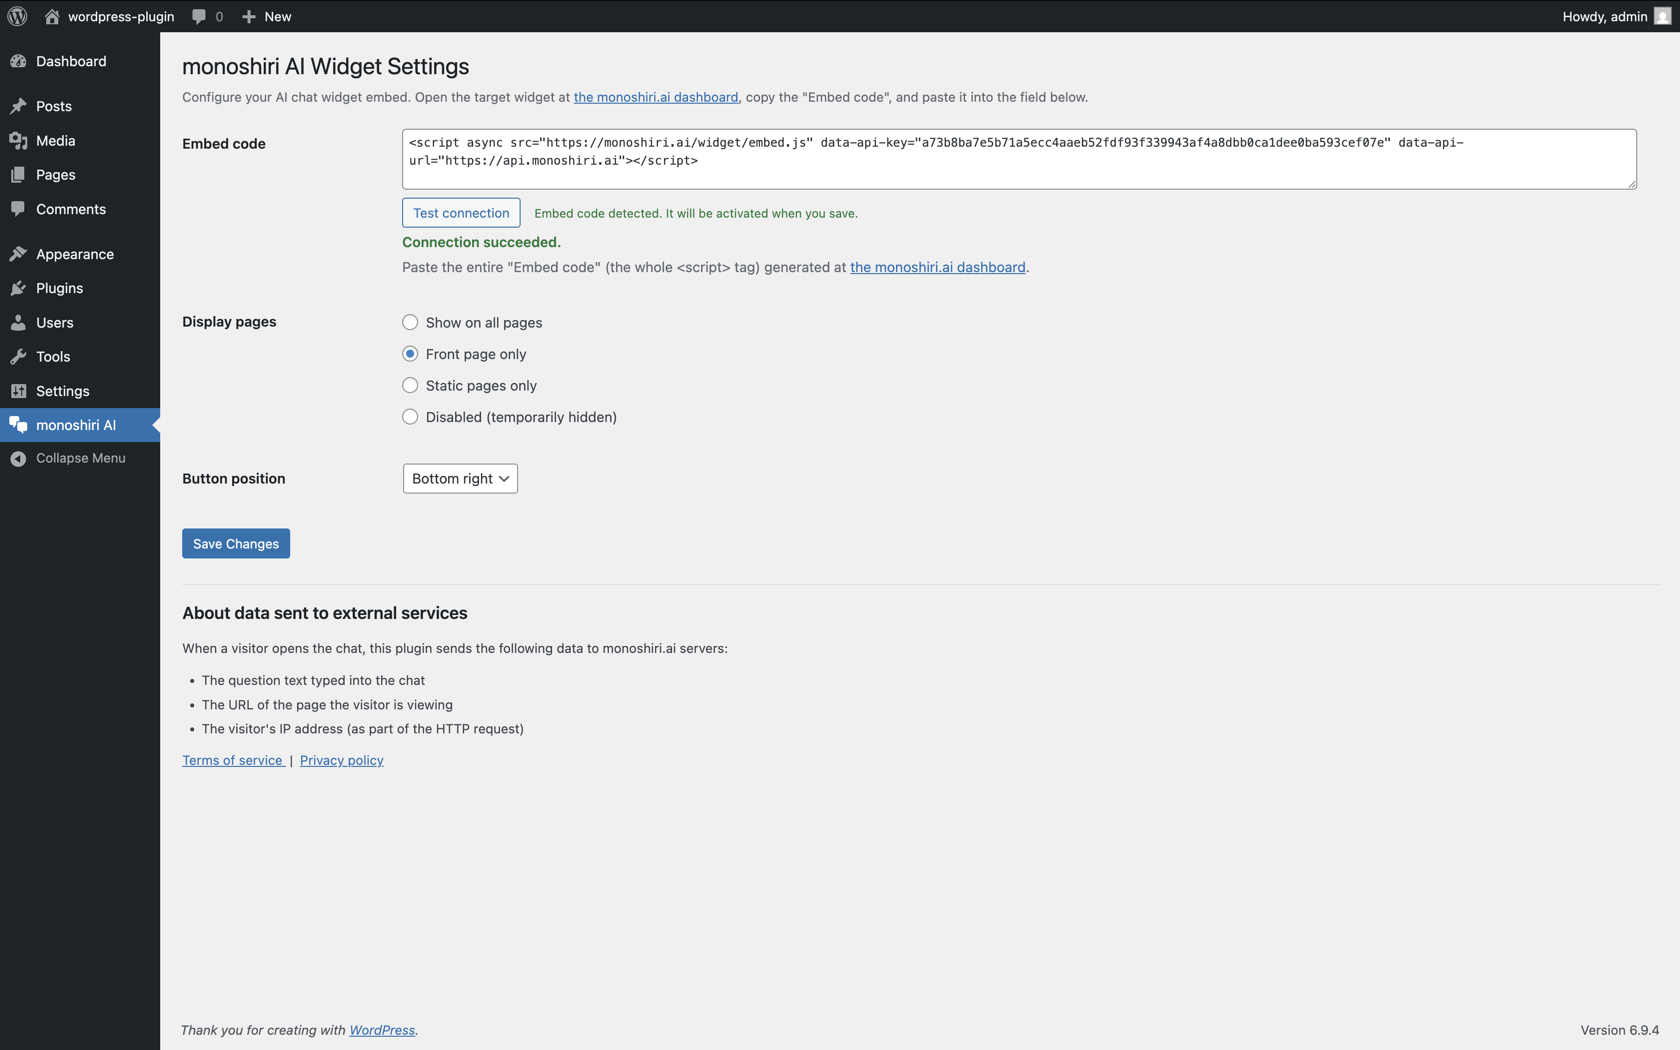This screenshot has height=1050, width=1680.
Task: Click the Button position label
Action: coord(234,478)
